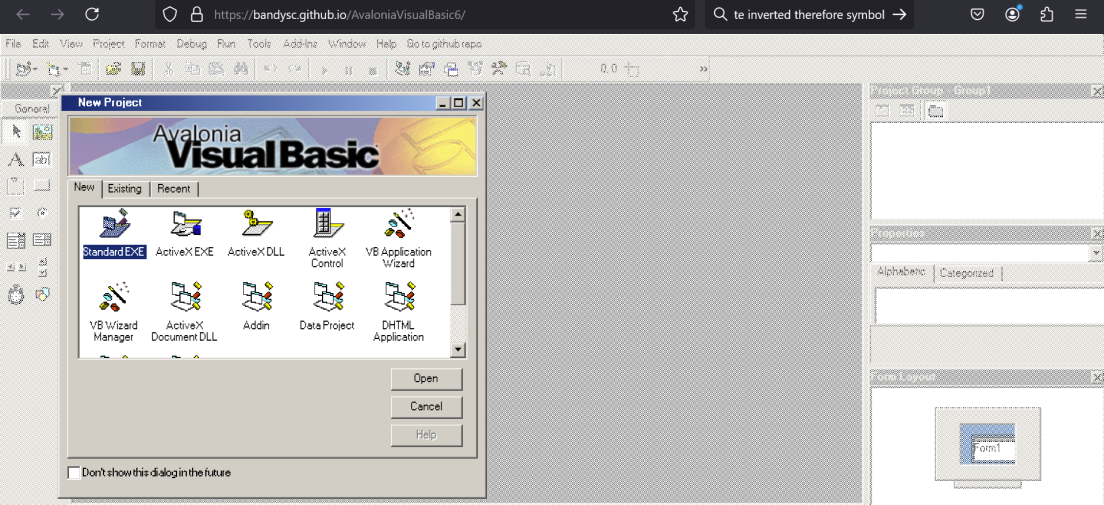Screen dimensions: 1104x505
Task: Select the CheckBox control in toolbox
Action: click(x=16, y=213)
